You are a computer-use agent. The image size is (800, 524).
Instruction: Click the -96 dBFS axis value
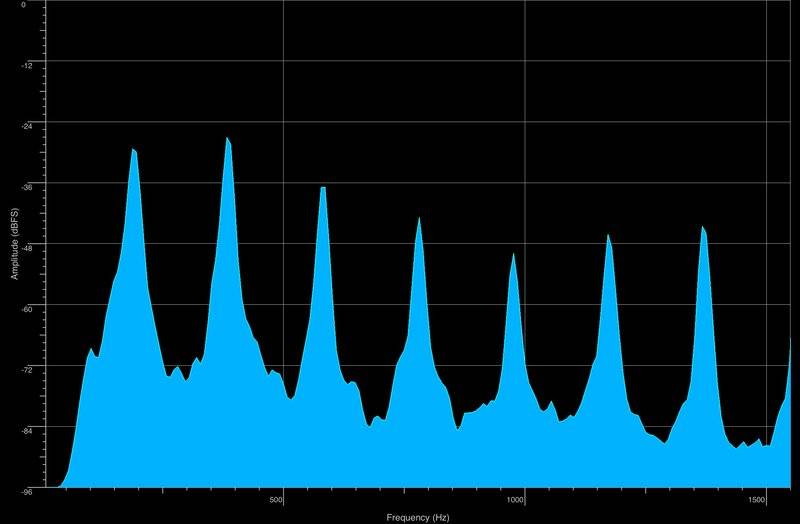point(27,492)
